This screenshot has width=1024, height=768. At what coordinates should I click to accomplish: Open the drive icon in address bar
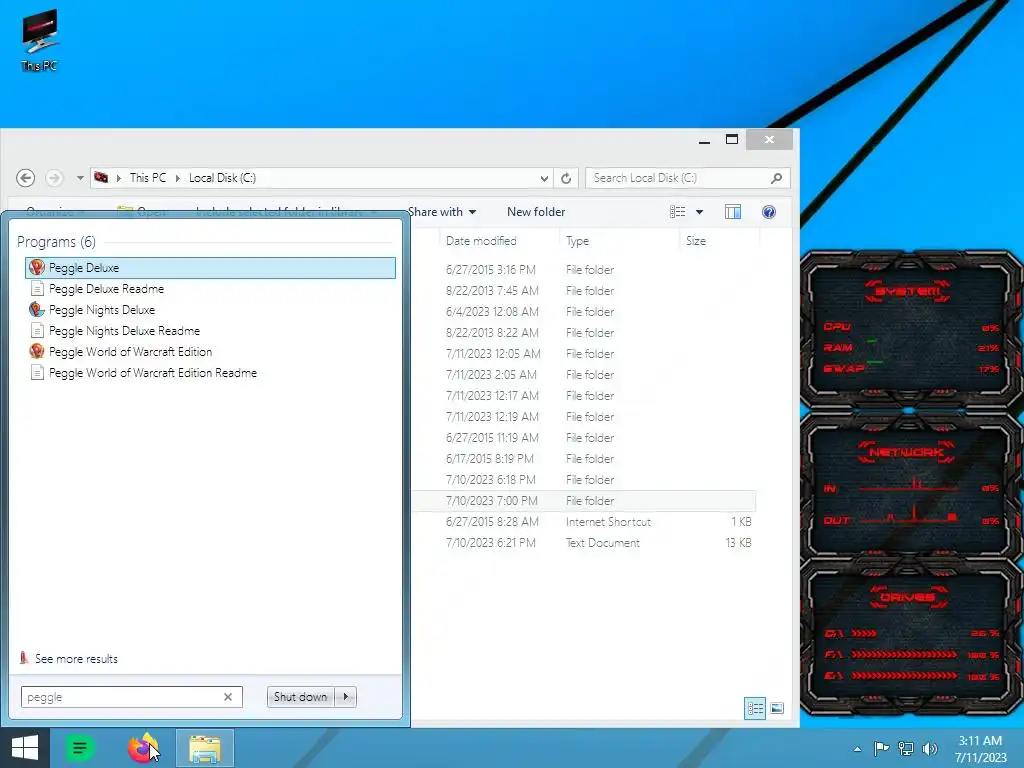(101, 178)
